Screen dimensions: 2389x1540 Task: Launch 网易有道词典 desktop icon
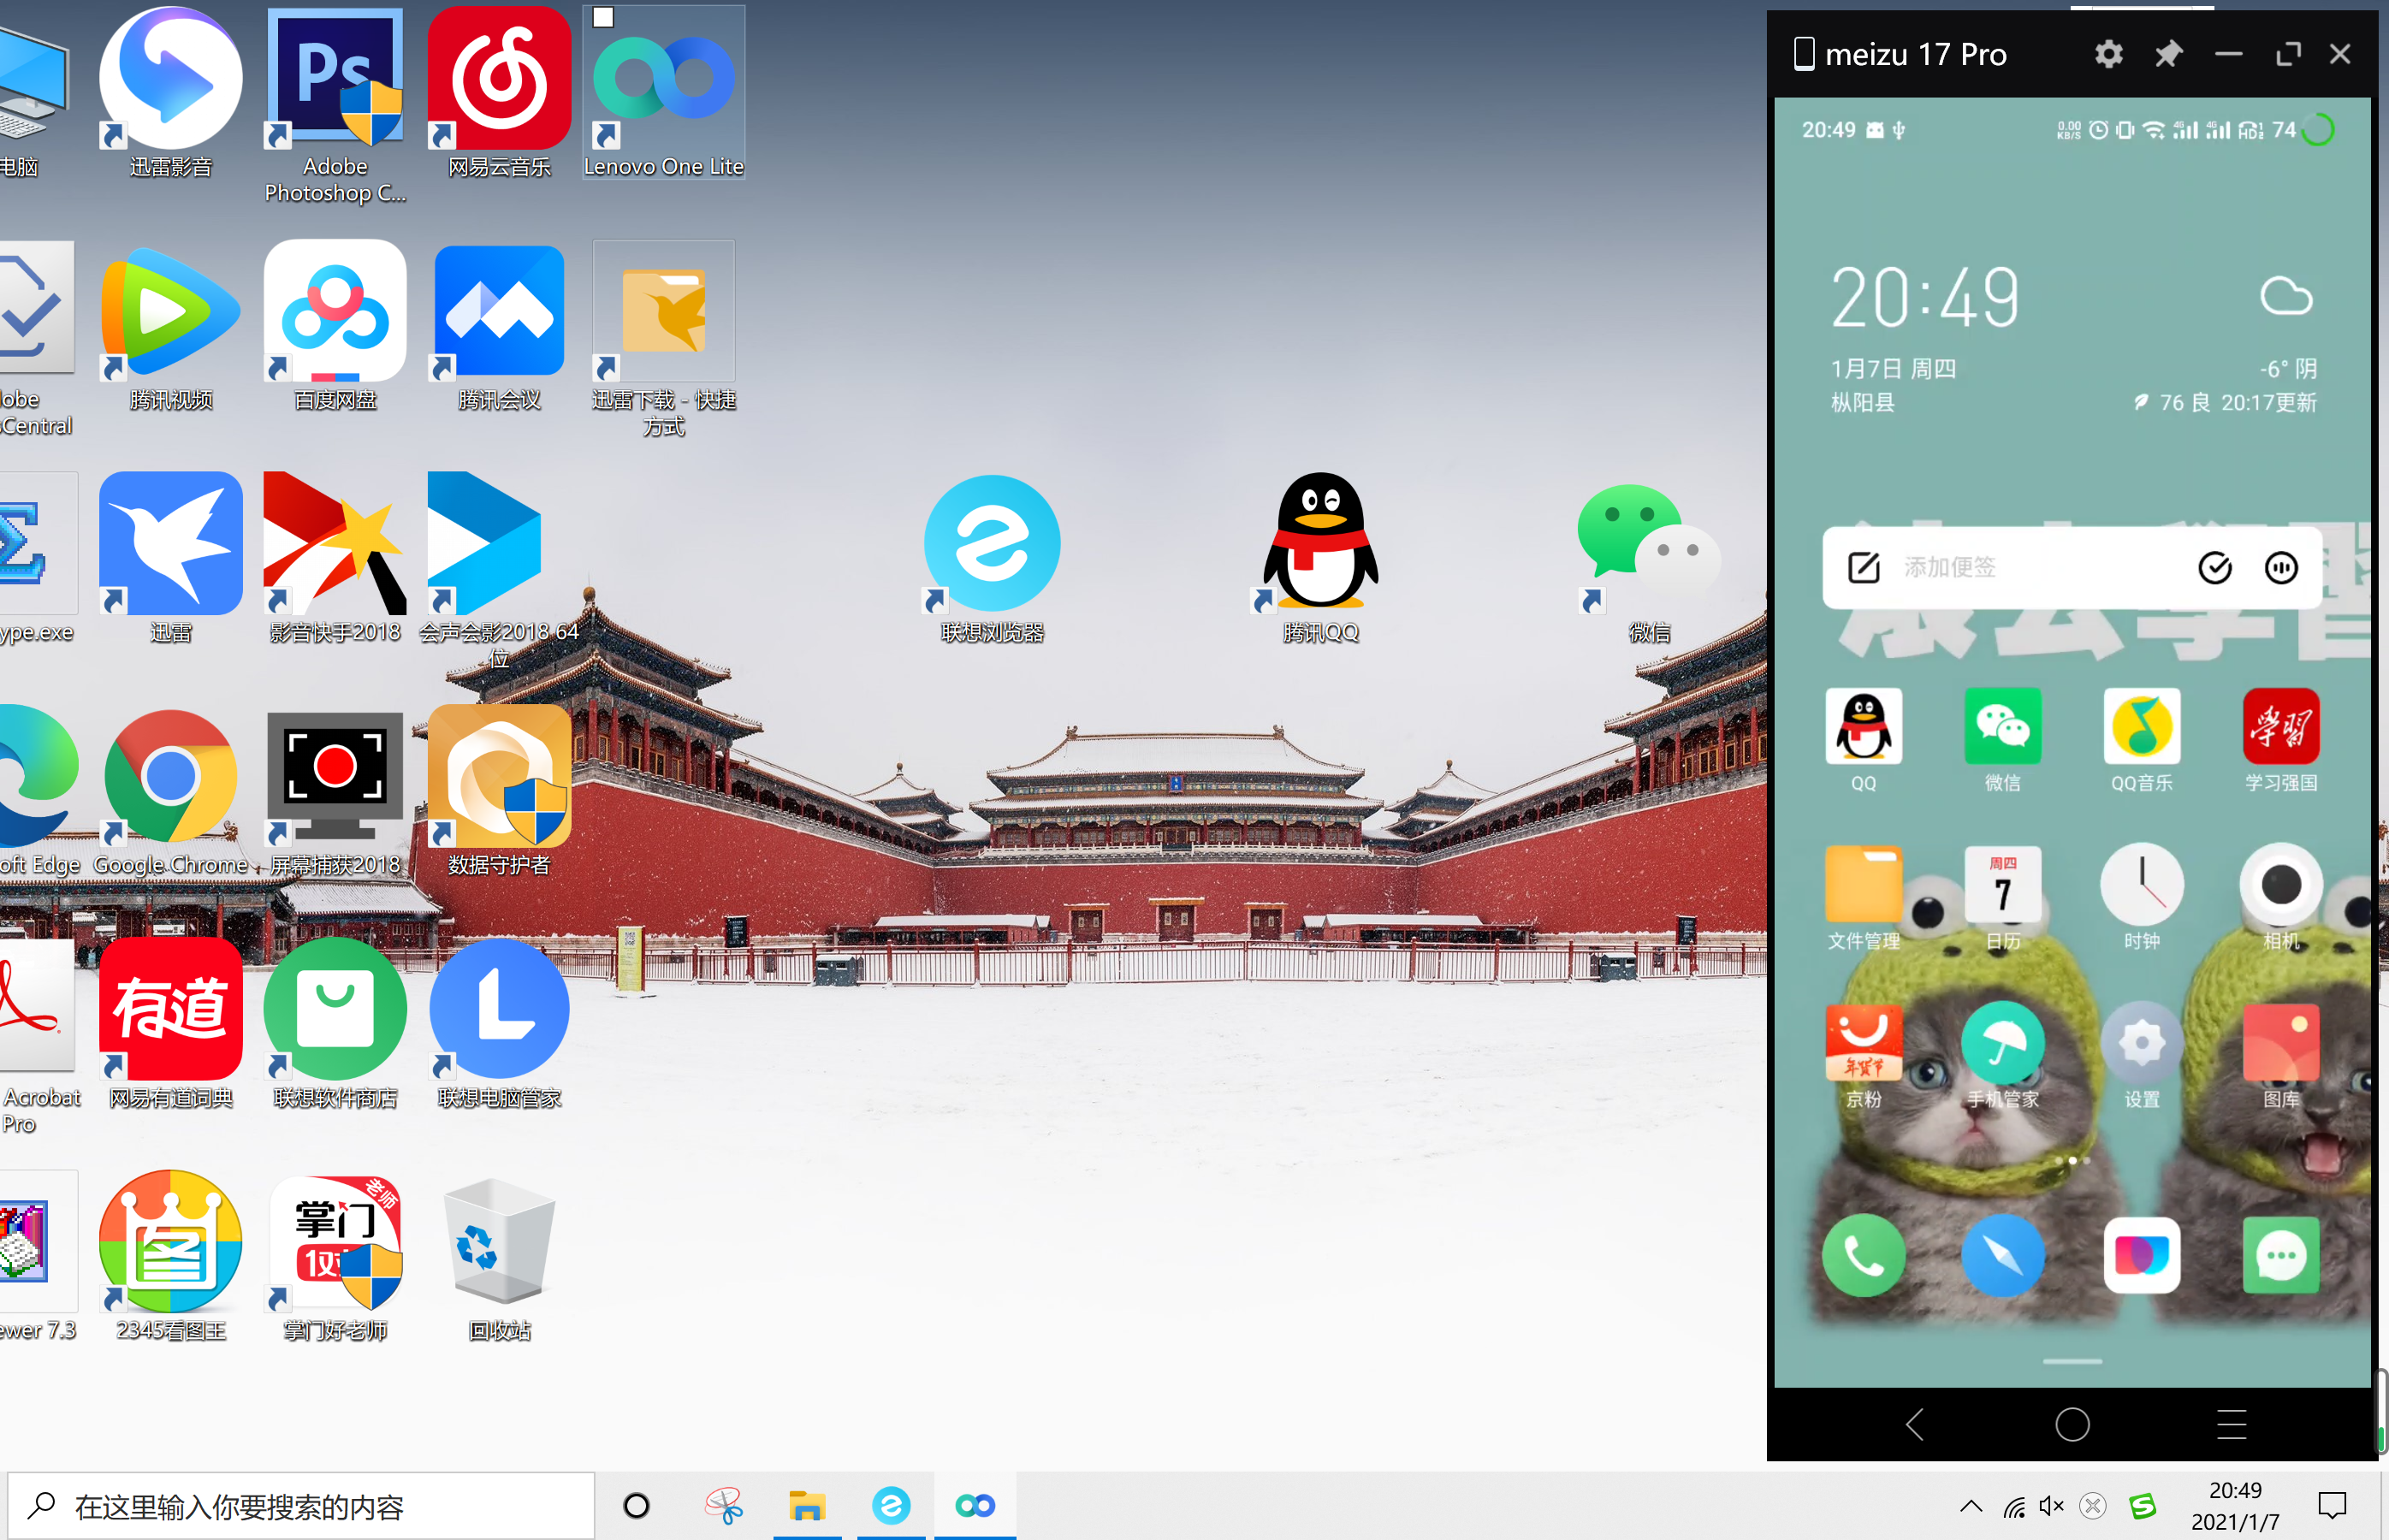170,1024
